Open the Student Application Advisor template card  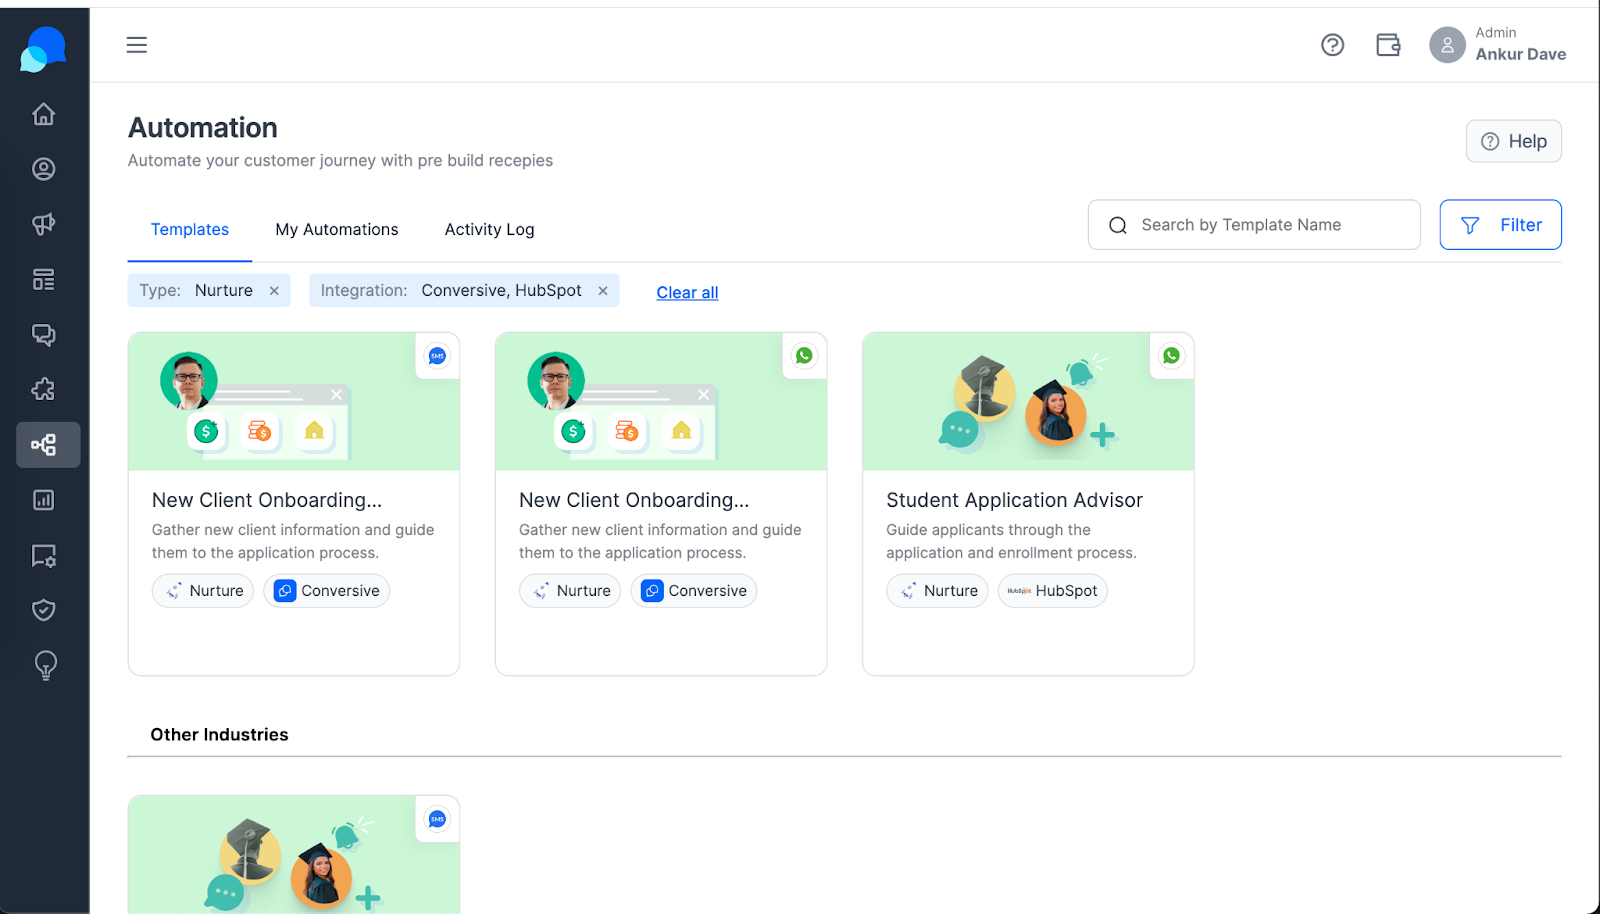1028,504
